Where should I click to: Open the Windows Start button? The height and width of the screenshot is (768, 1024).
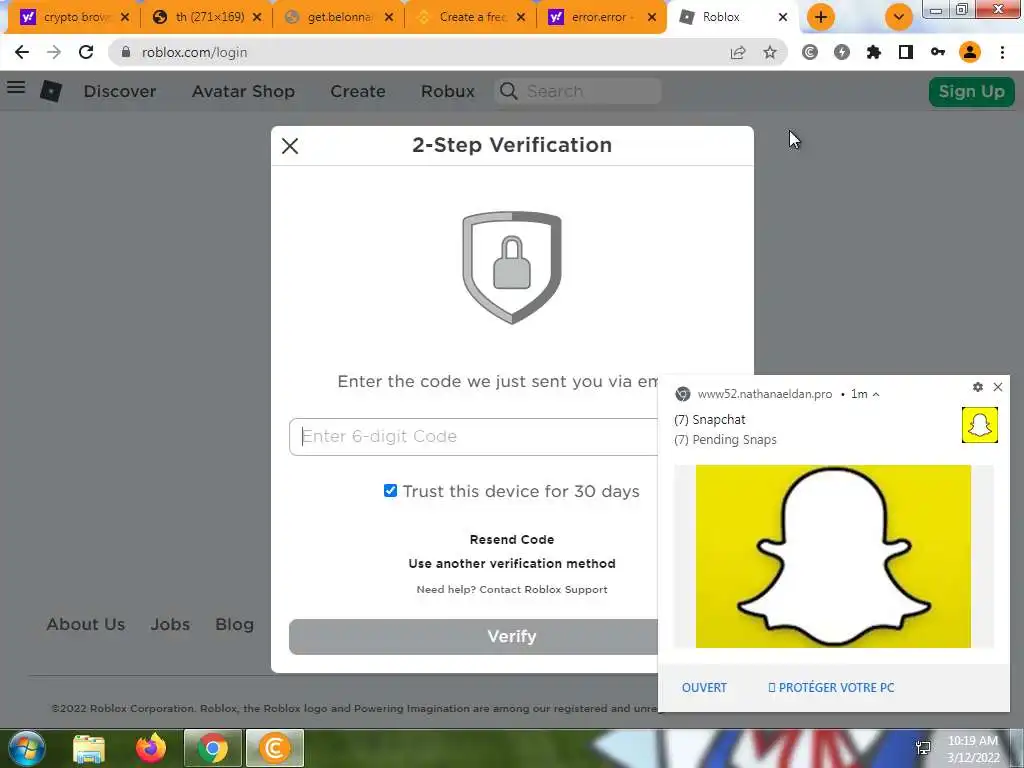(26, 748)
